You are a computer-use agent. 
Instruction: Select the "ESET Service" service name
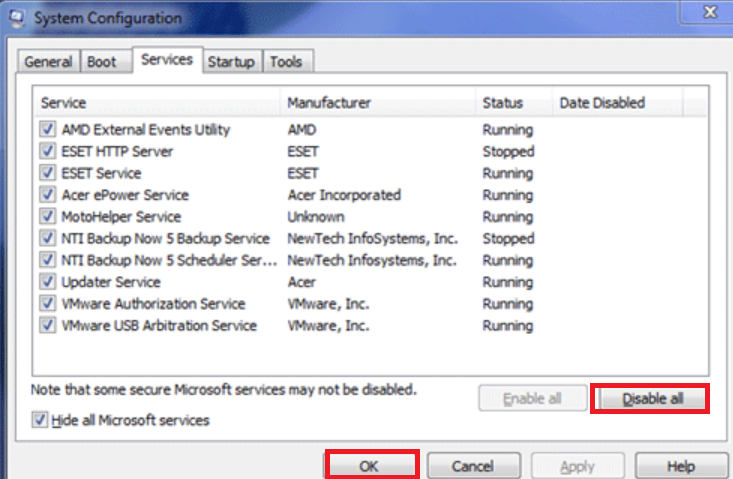tap(101, 173)
